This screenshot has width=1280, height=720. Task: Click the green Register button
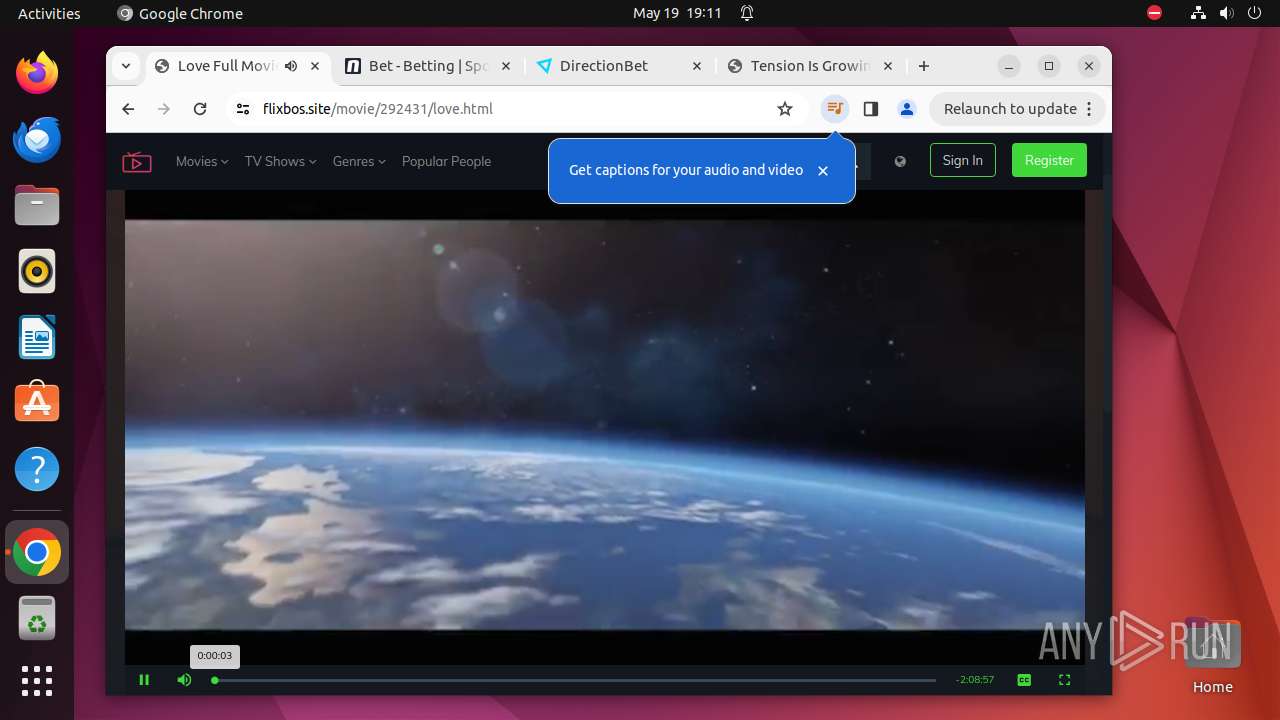(1049, 160)
